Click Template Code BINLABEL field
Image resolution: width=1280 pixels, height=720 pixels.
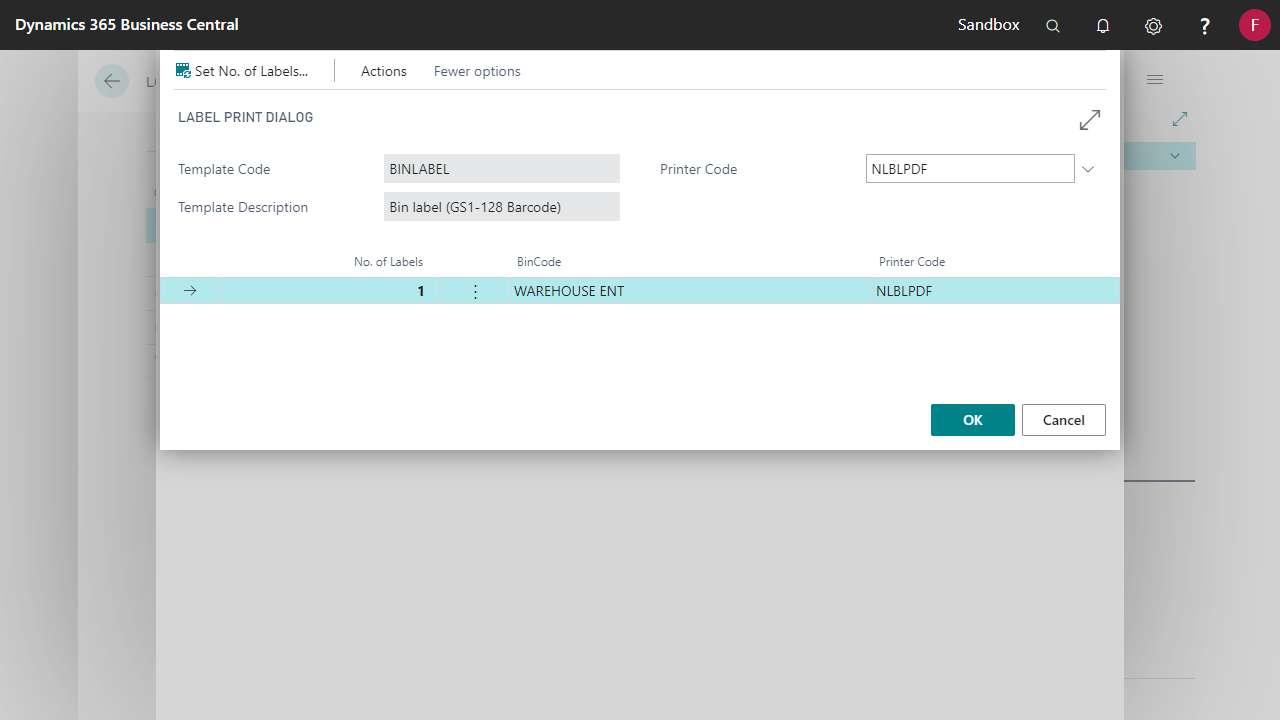coord(502,169)
